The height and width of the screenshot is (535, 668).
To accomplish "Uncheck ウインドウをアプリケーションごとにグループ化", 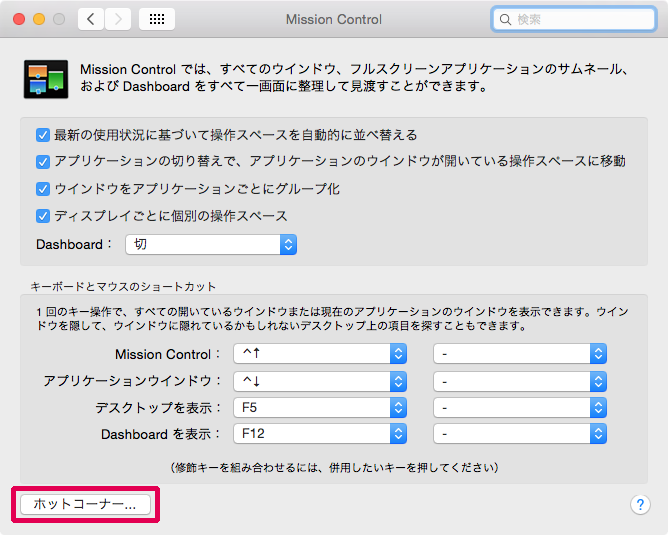I will tap(43, 189).
